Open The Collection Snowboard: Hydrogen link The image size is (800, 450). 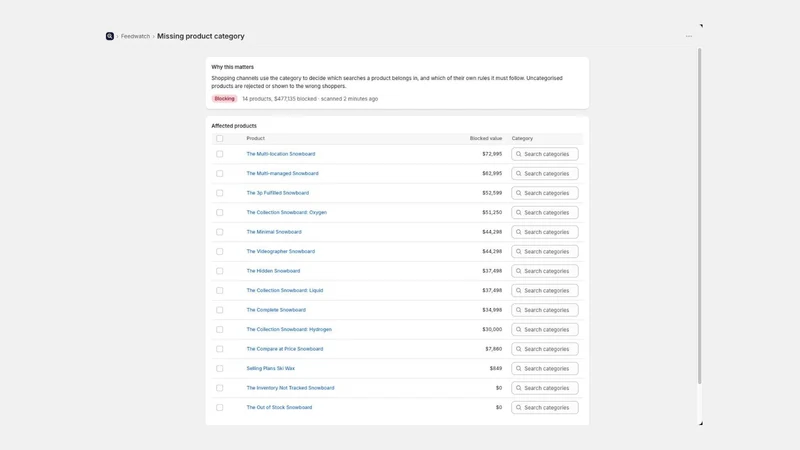(289, 330)
